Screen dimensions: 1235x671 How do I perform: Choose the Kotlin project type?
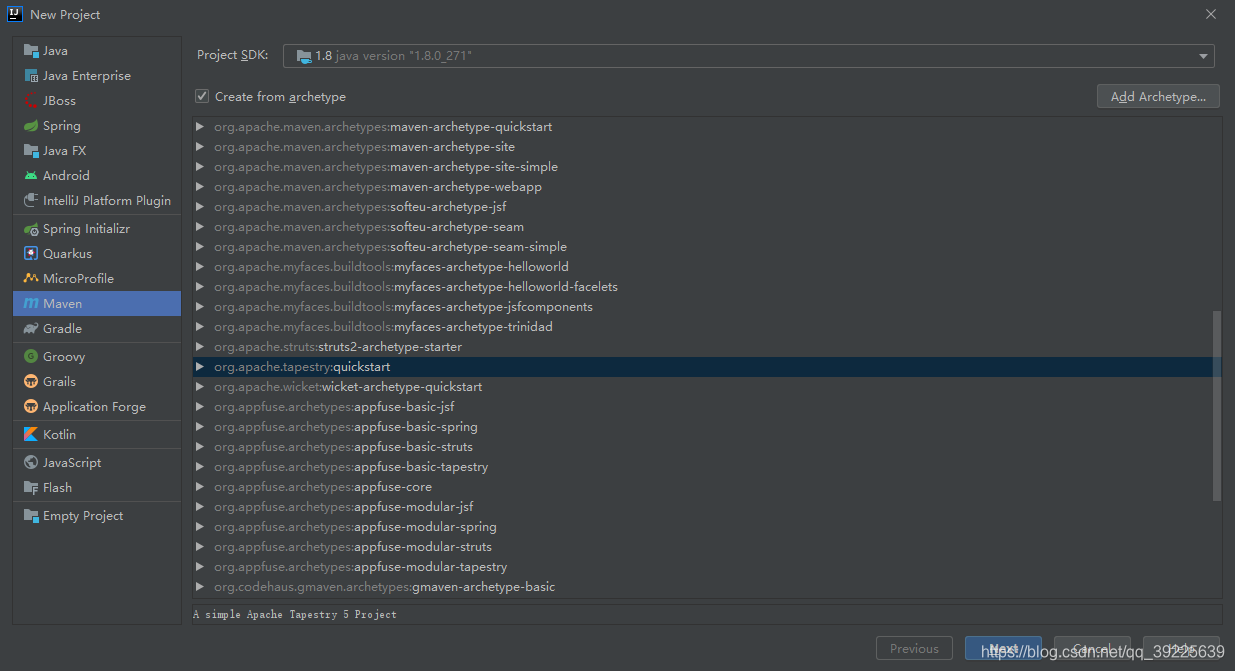97,435
